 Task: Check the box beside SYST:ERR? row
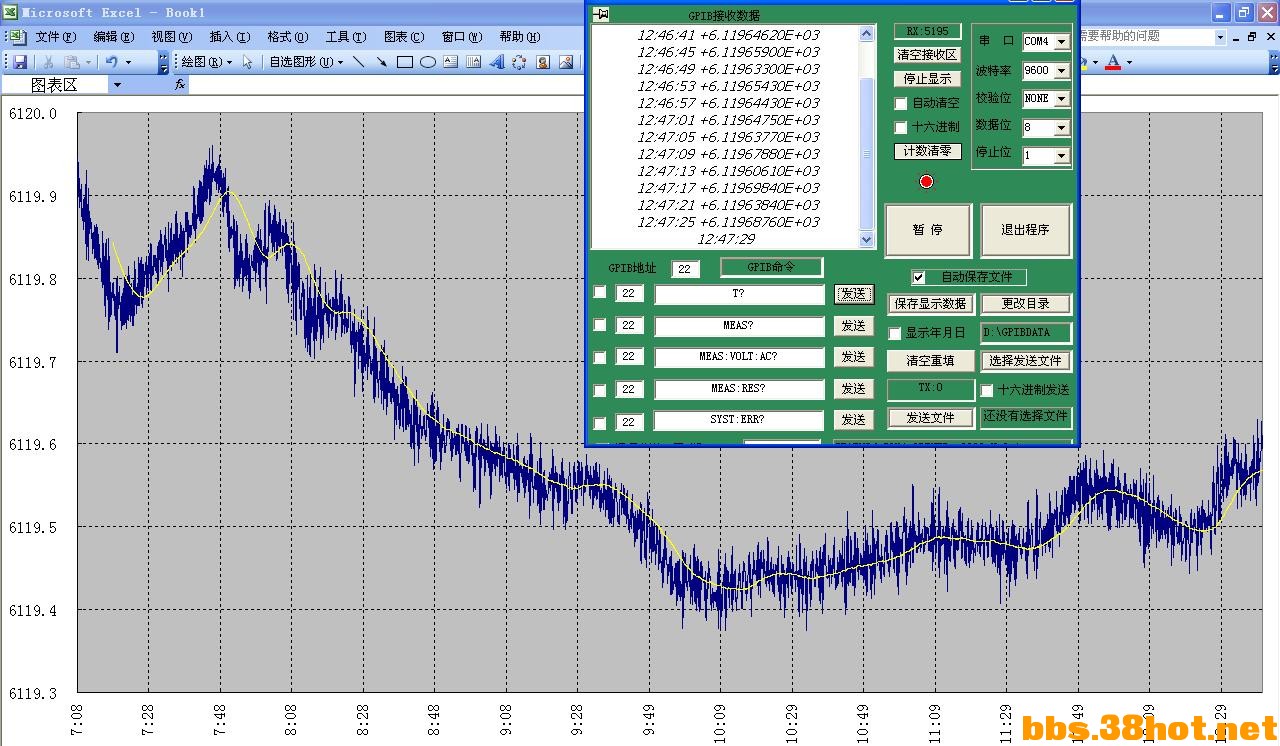point(600,422)
